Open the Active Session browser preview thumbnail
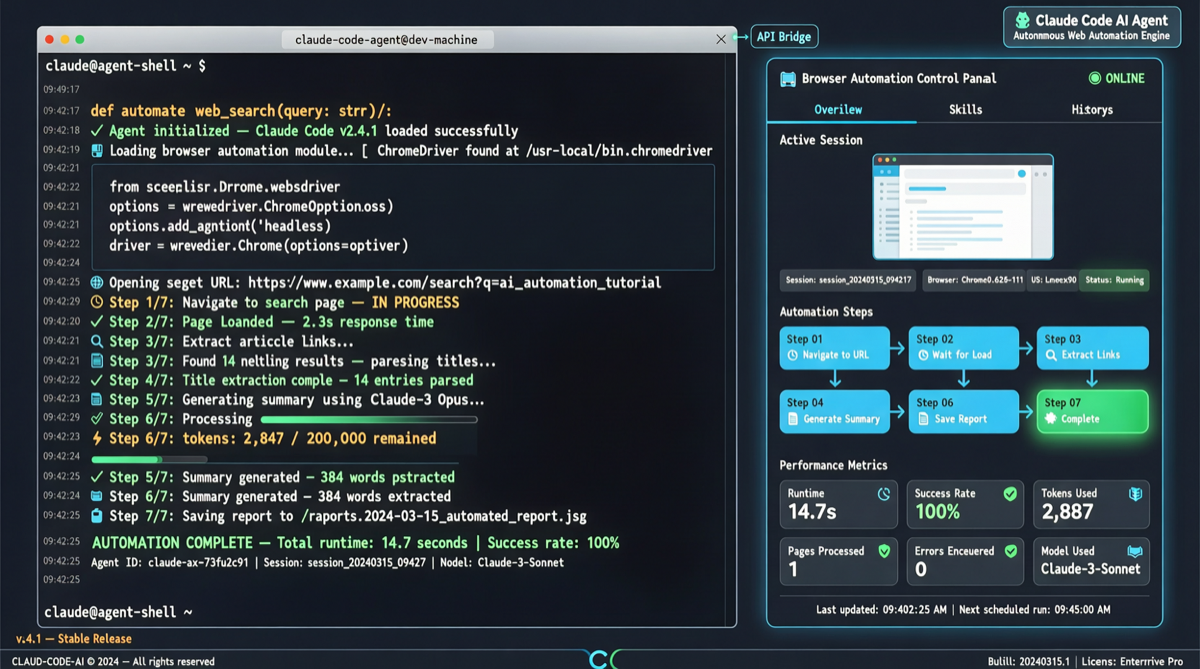Image resolution: width=1200 pixels, height=669 pixels. [x=963, y=207]
